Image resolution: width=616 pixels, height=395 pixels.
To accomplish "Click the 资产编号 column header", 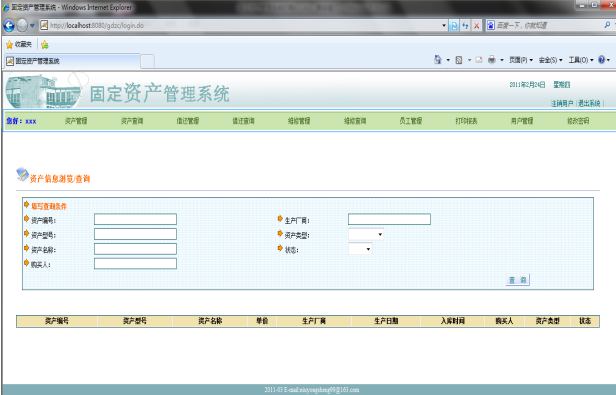I will click(x=57, y=321).
